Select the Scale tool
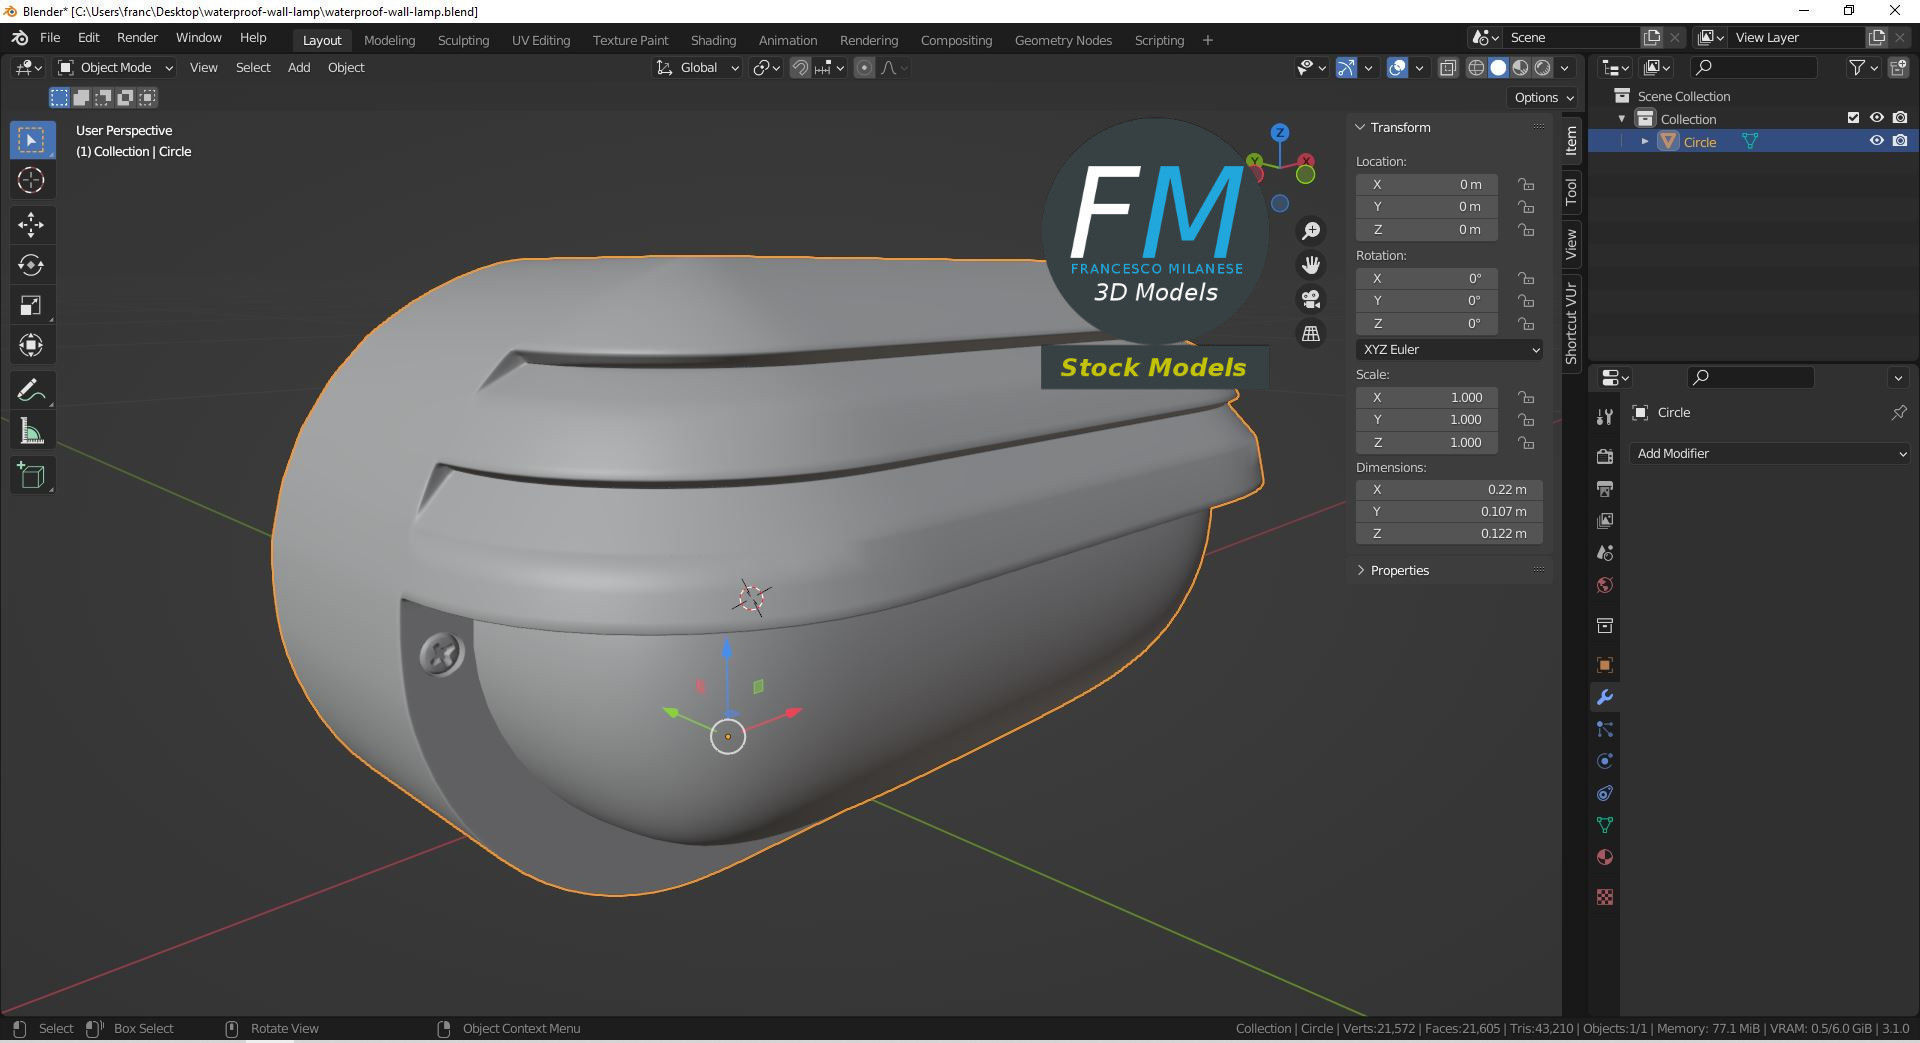 click(x=31, y=305)
